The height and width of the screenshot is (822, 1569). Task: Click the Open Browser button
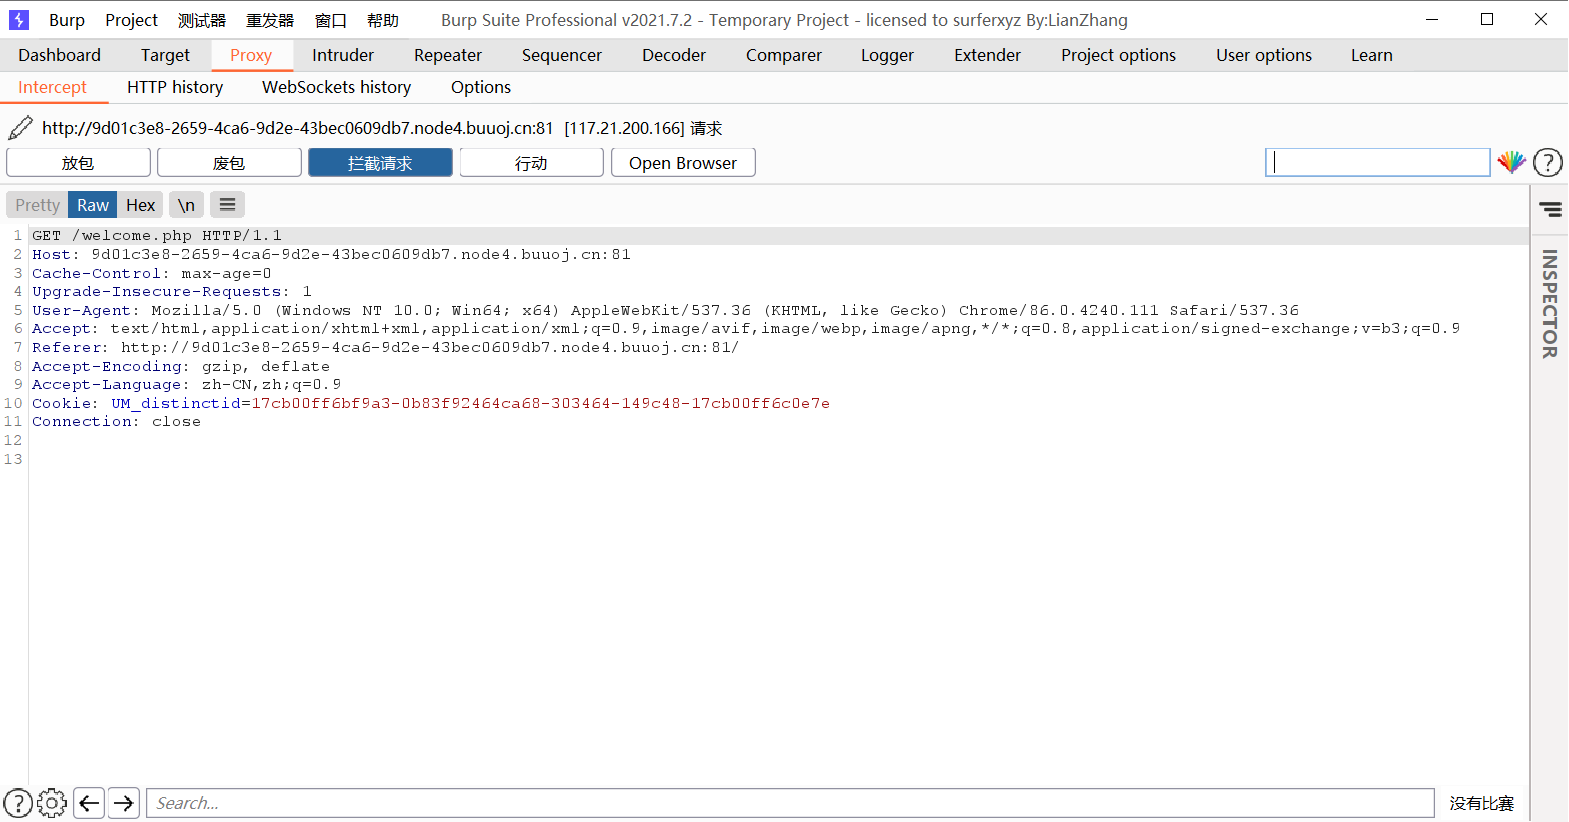click(683, 163)
